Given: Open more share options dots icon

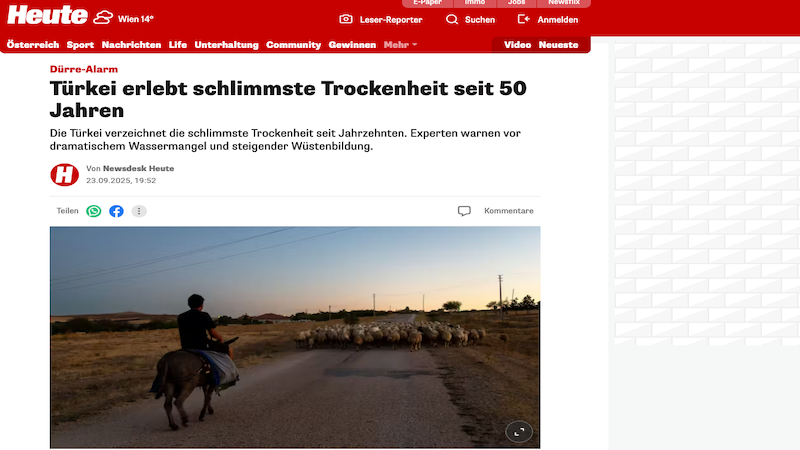Looking at the screenshot, I should (139, 211).
